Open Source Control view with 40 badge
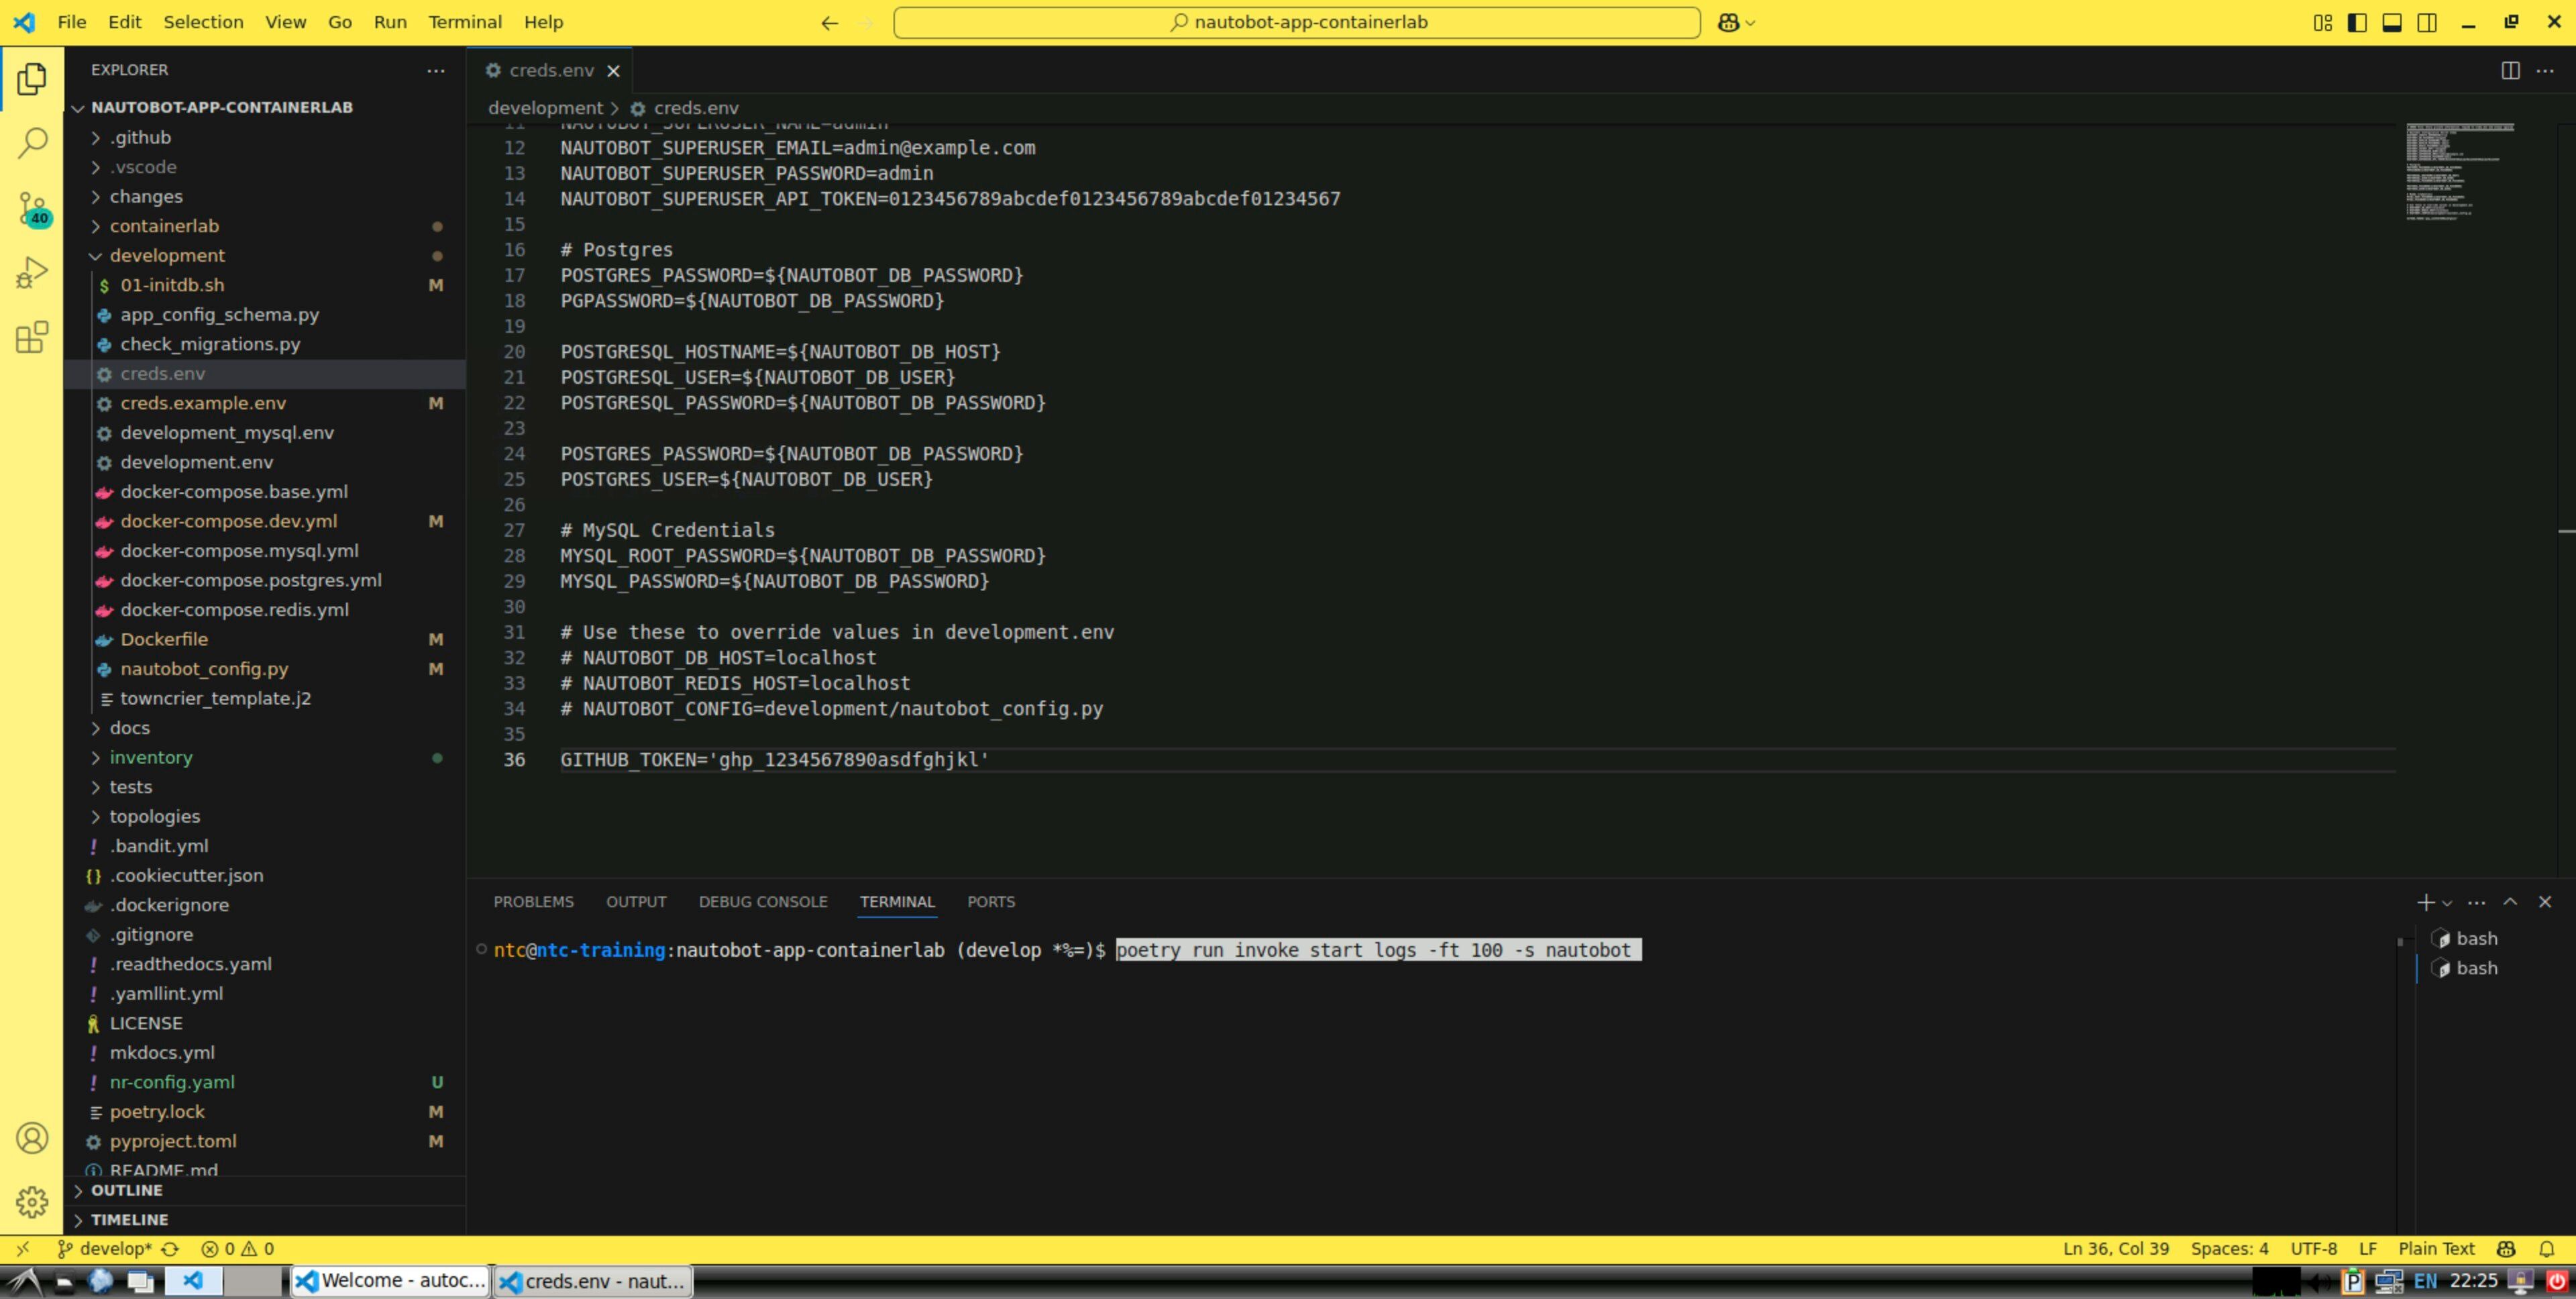This screenshot has height=1299, width=2576. click(32, 208)
